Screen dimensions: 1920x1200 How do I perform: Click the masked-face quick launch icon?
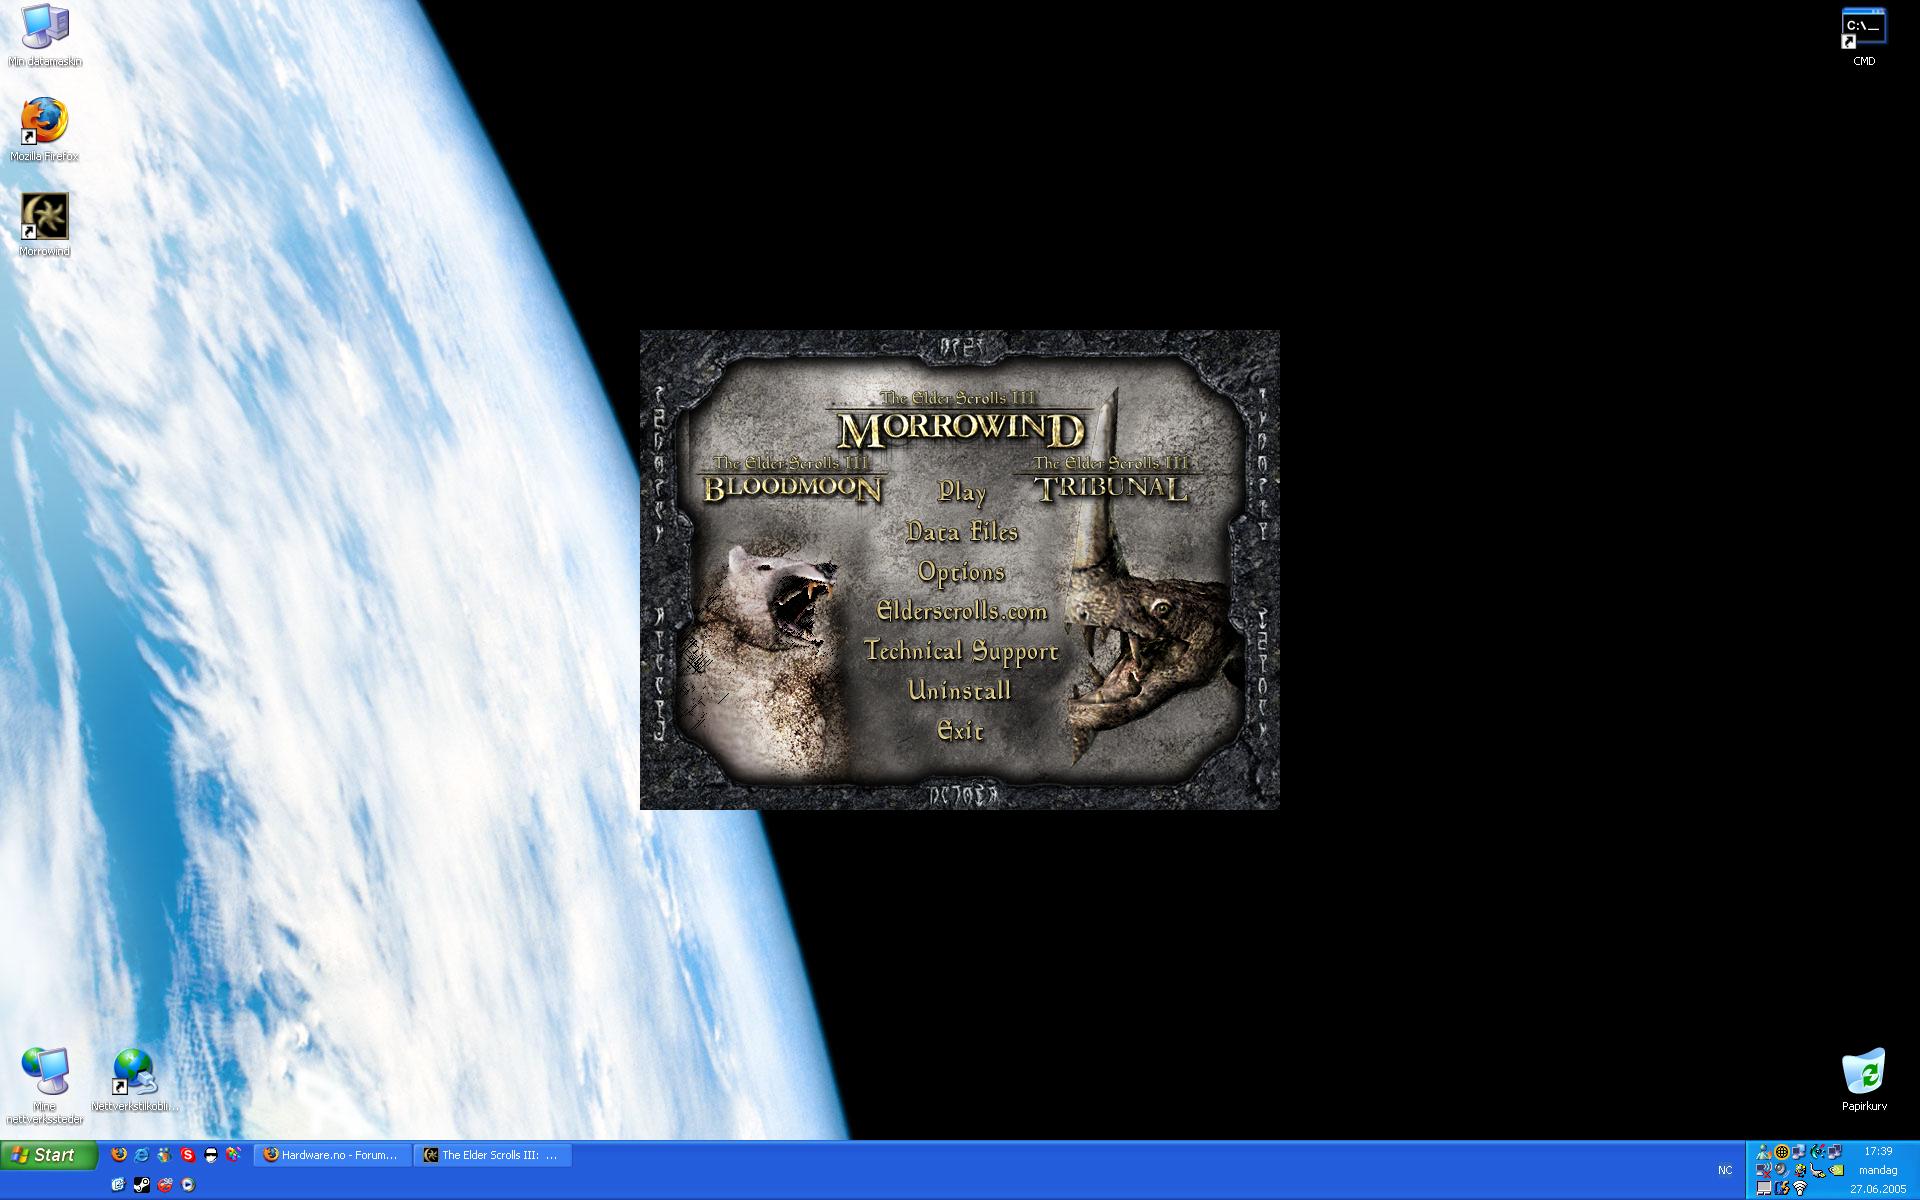(x=211, y=1154)
